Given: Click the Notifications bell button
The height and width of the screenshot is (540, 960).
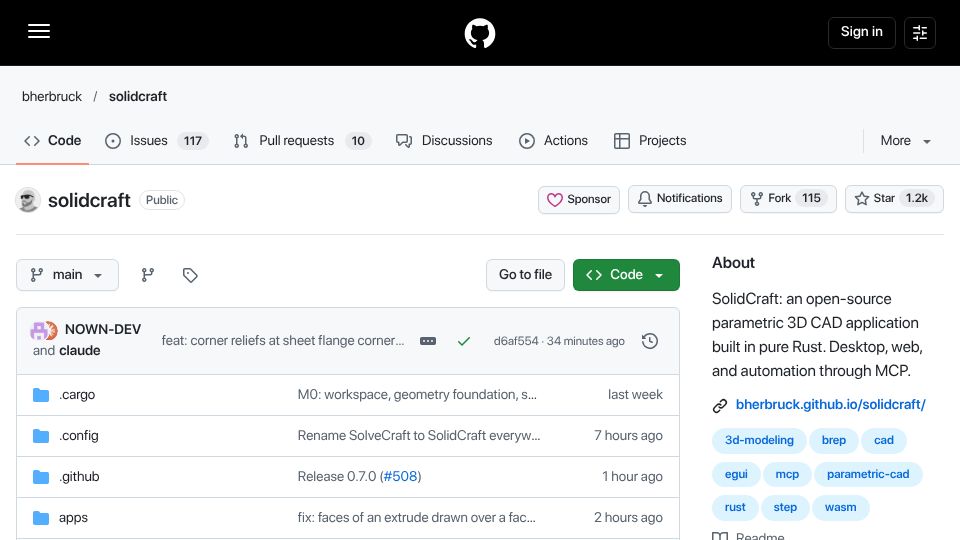Looking at the screenshot, I should (680, 199).
